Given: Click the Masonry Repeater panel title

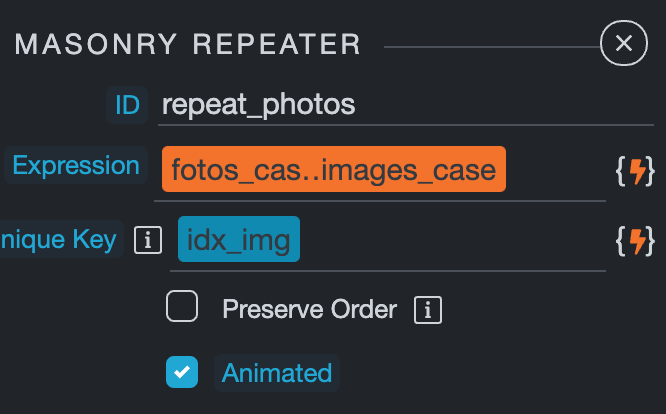Looking at the screenshot, I should click(188, 45).
